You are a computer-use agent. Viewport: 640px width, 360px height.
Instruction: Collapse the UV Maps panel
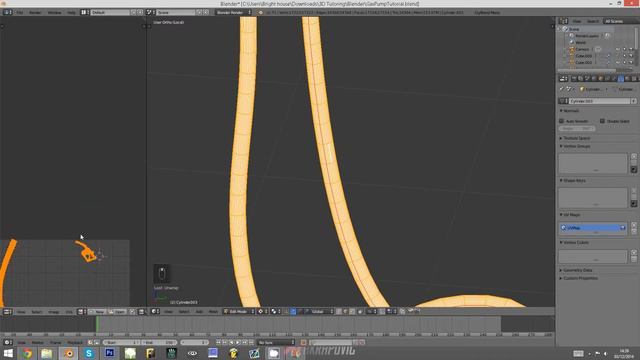coord(570,215)
